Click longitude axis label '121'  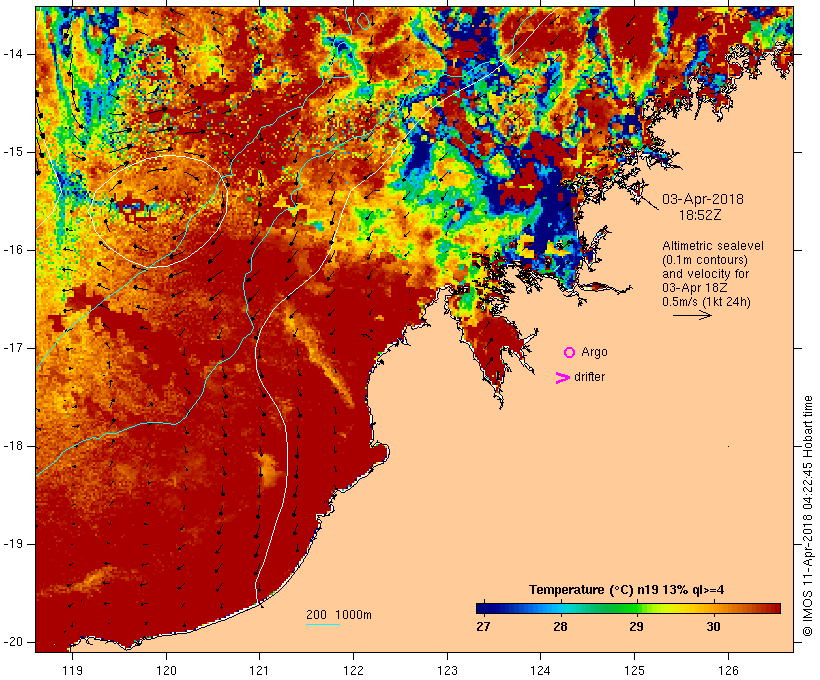point(259,671)
